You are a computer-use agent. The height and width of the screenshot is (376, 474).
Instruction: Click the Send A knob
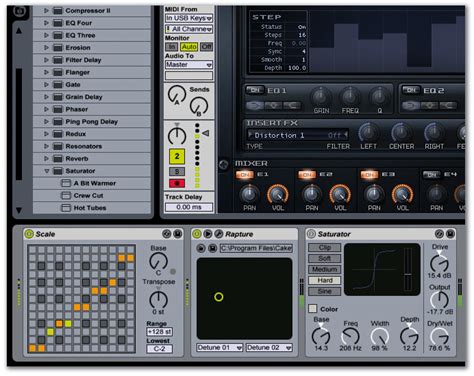[177, 94]
